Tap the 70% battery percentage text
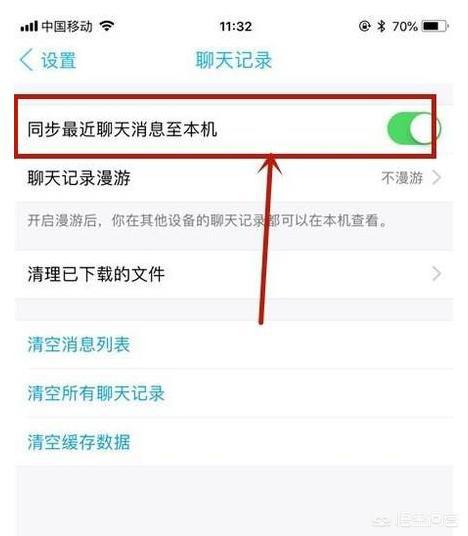 coord(405,26)
